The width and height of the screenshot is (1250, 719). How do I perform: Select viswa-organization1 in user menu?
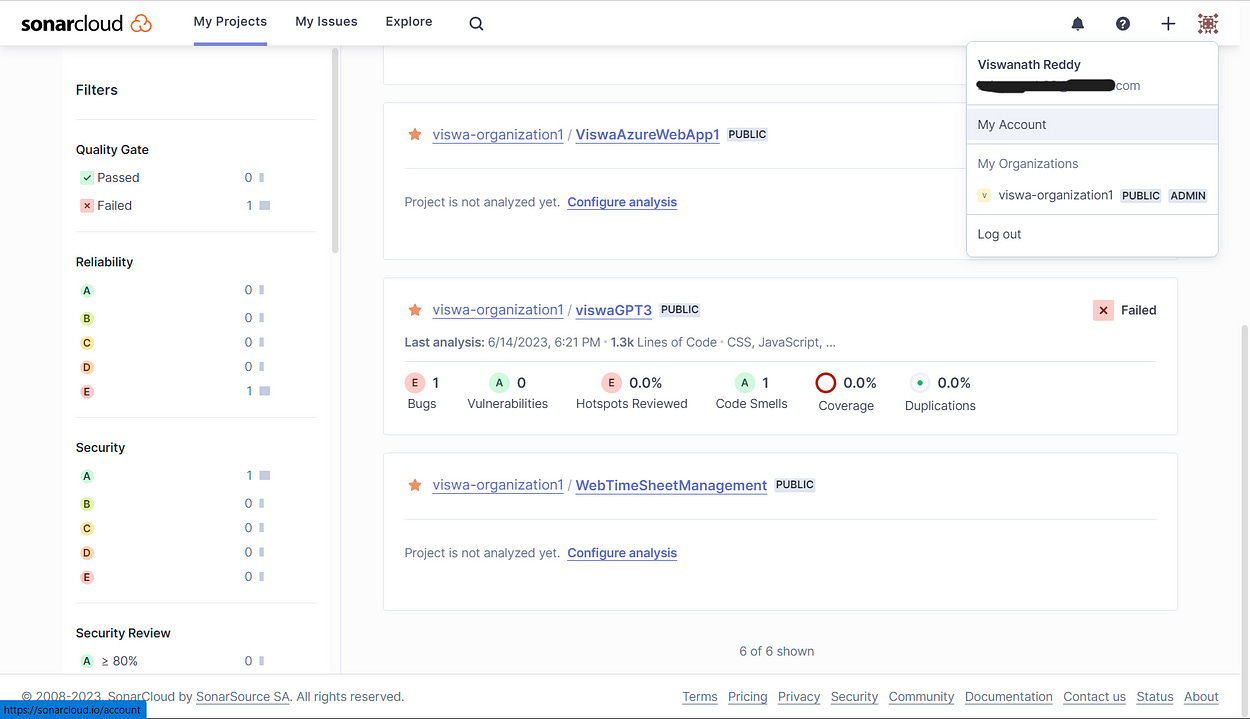[x=1092, y=196]
